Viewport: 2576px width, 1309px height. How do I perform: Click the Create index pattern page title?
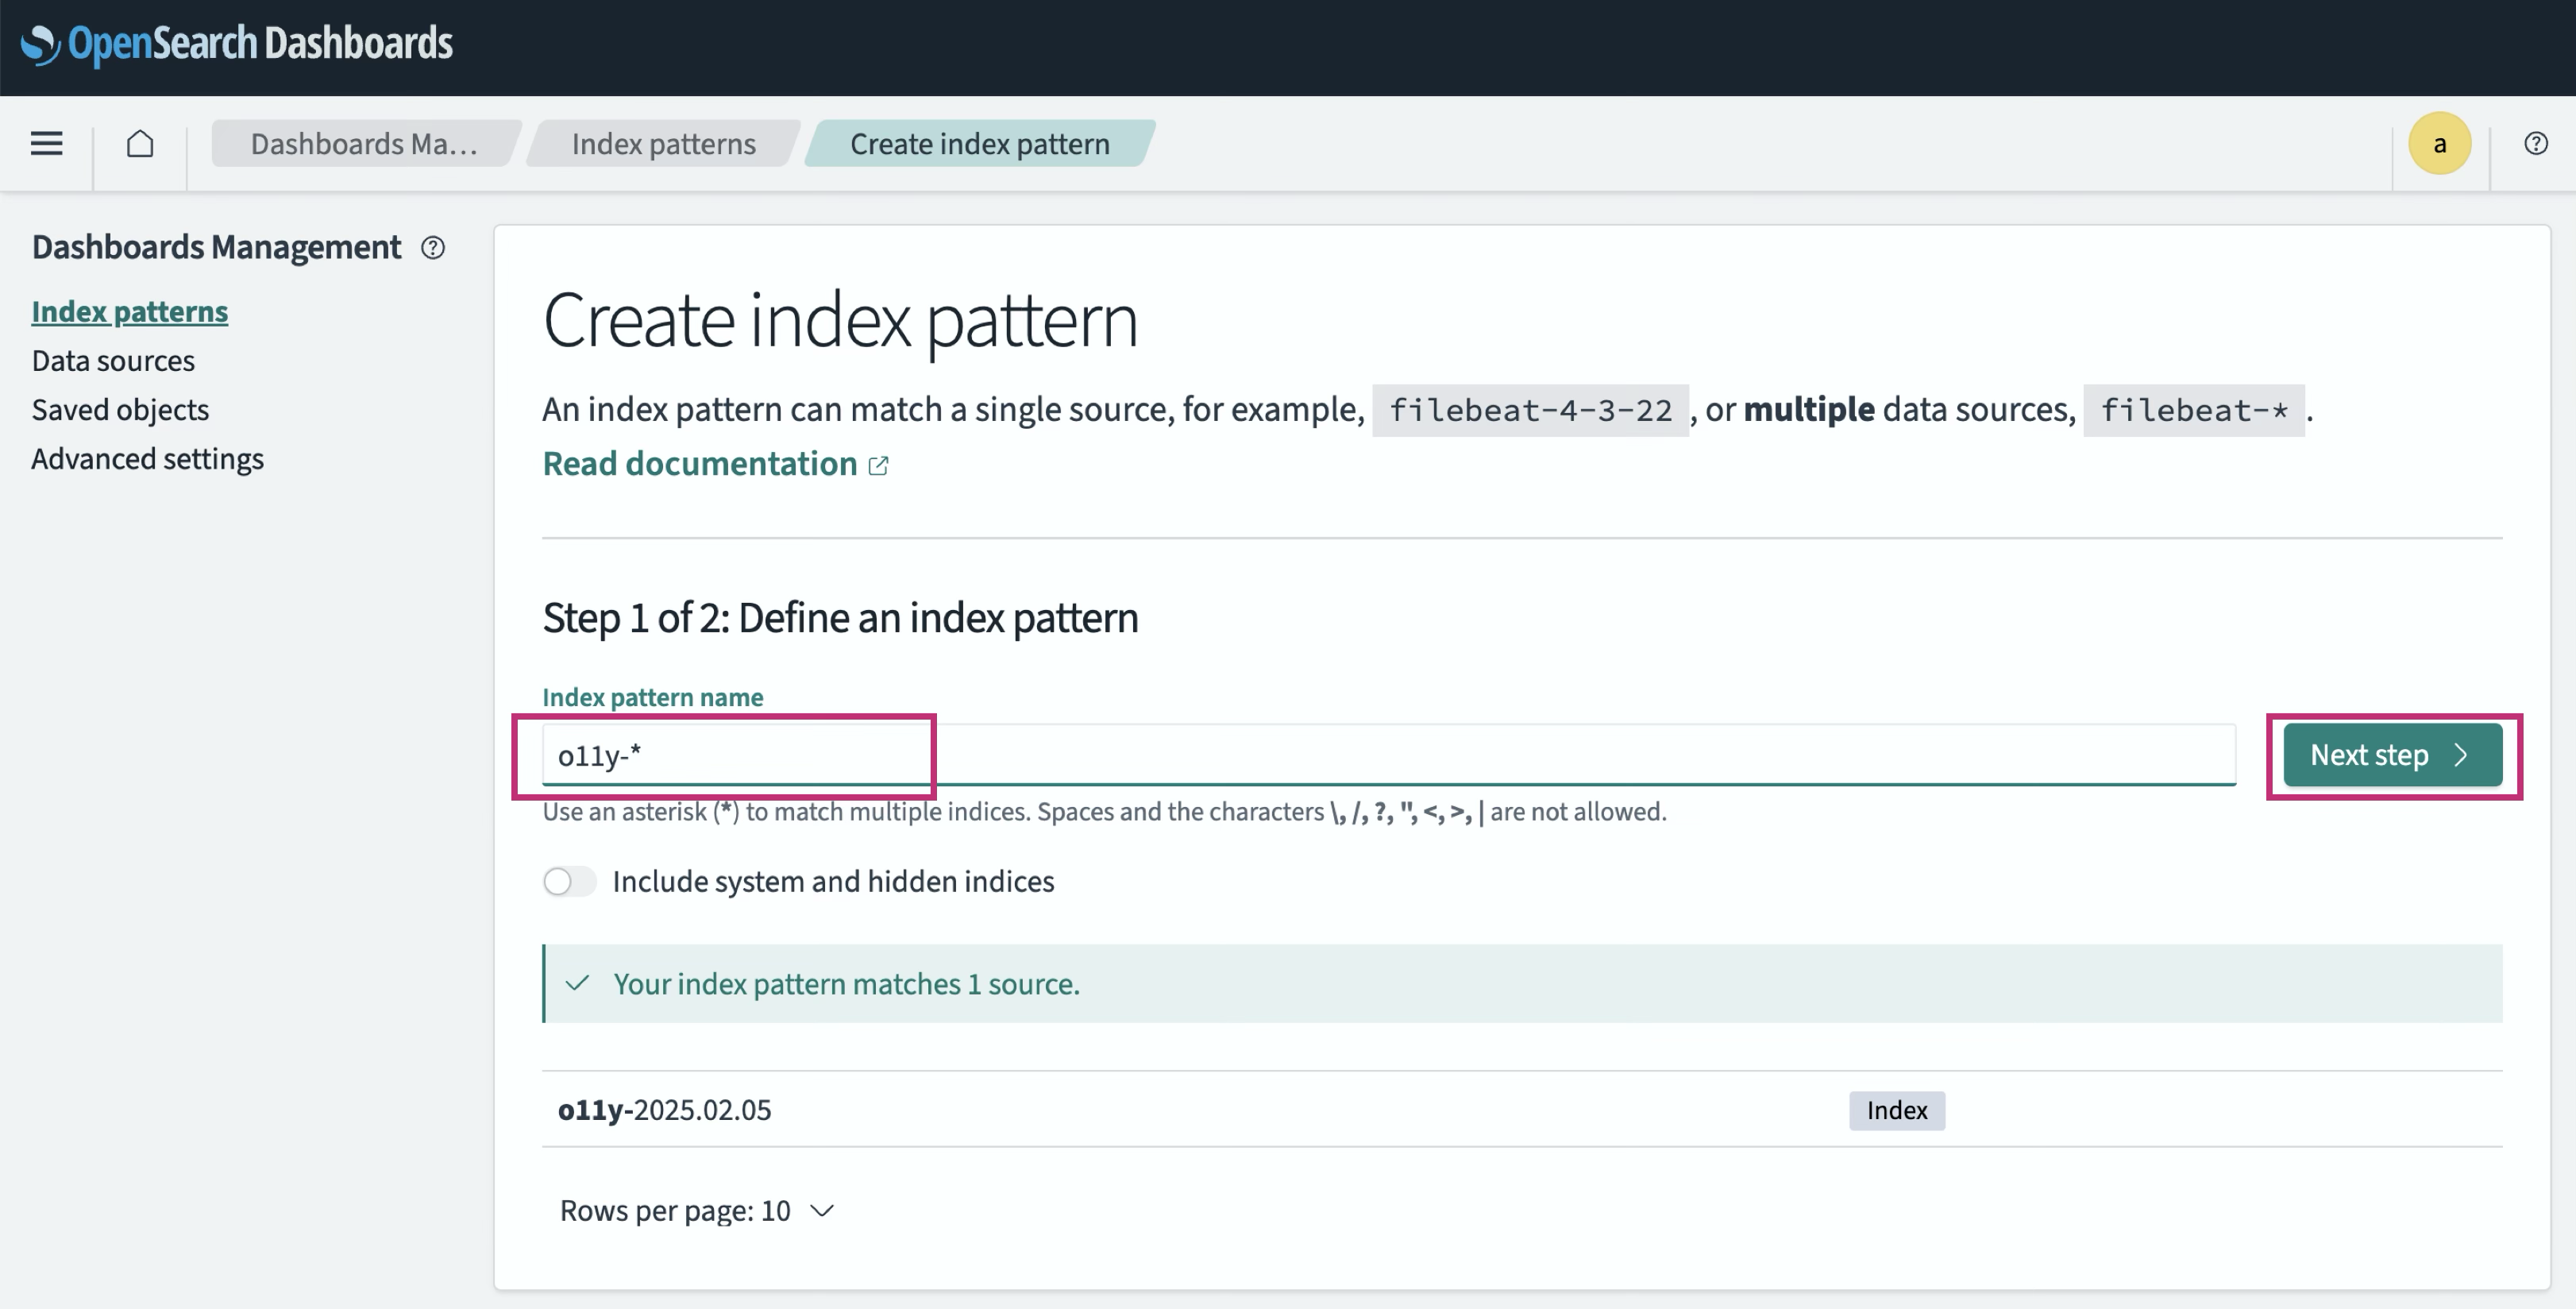(841, 322)
